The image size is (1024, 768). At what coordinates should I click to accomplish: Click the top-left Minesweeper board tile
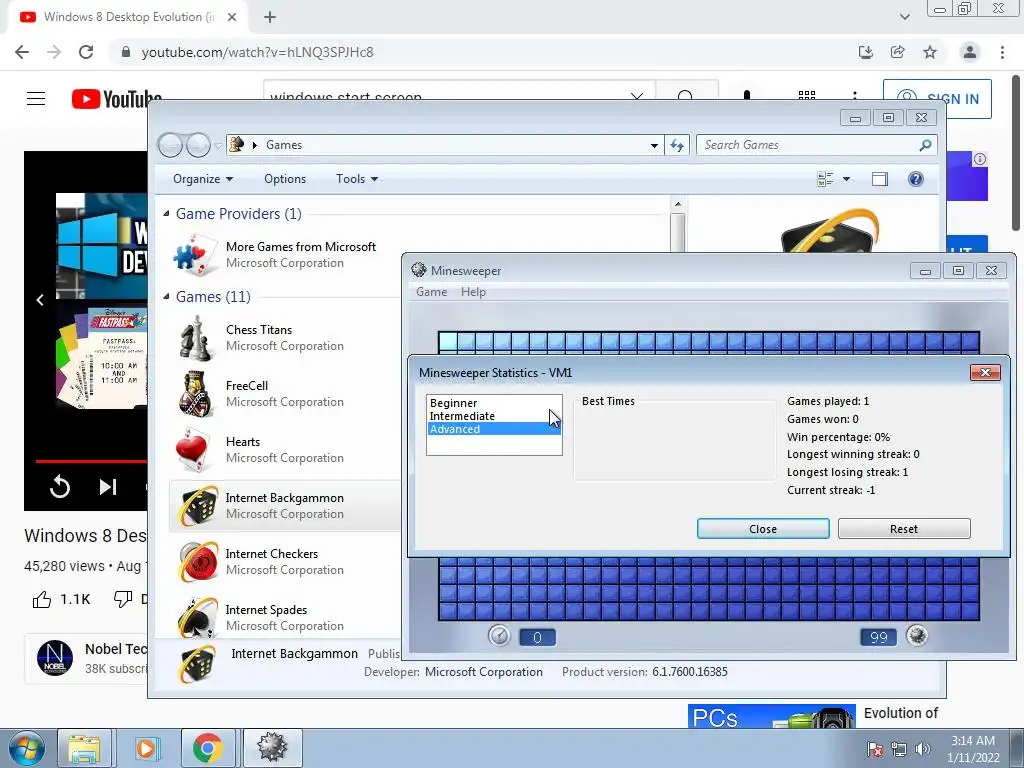pos(448,341)
